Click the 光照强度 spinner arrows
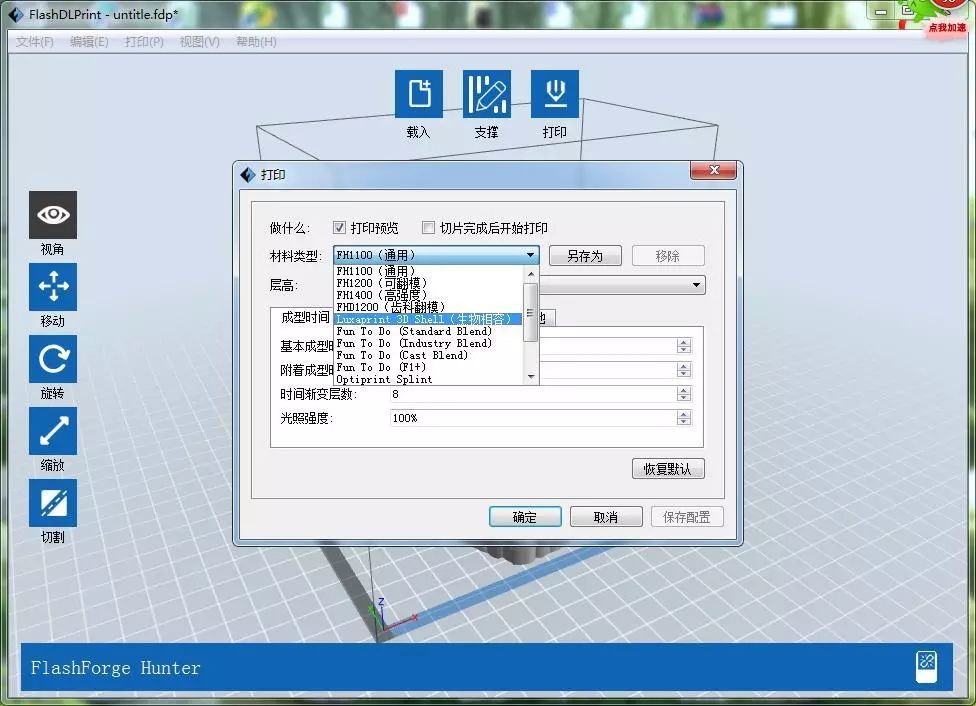Screen dimensions: 976x706 (683, 418)
